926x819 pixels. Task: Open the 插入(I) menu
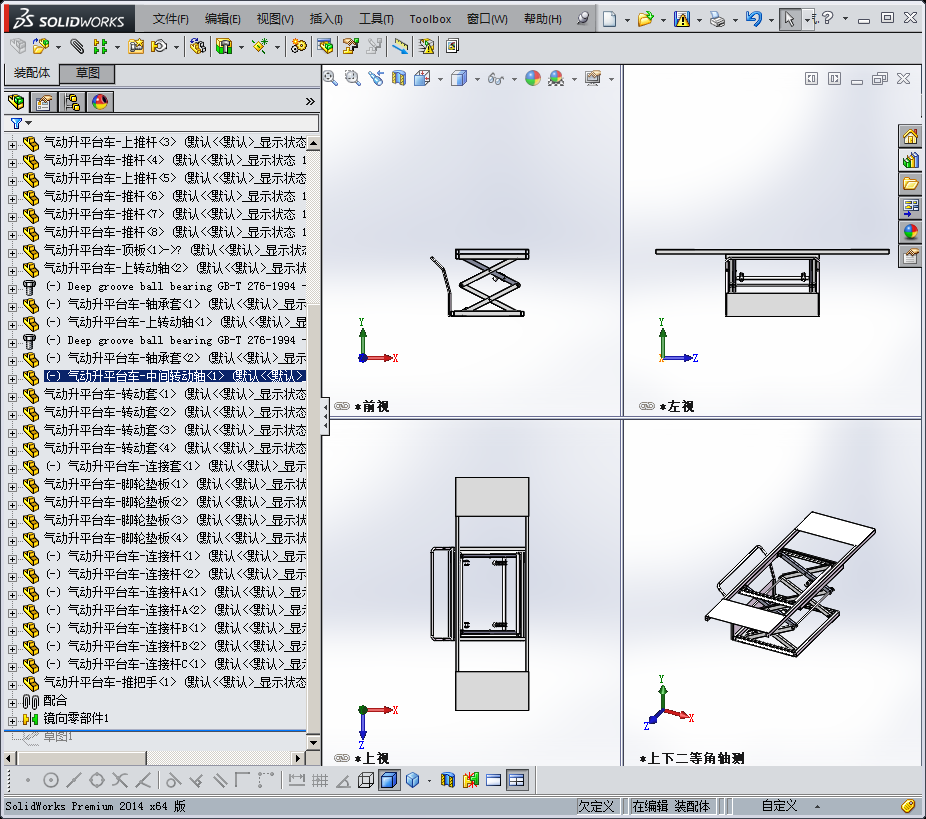326,19
